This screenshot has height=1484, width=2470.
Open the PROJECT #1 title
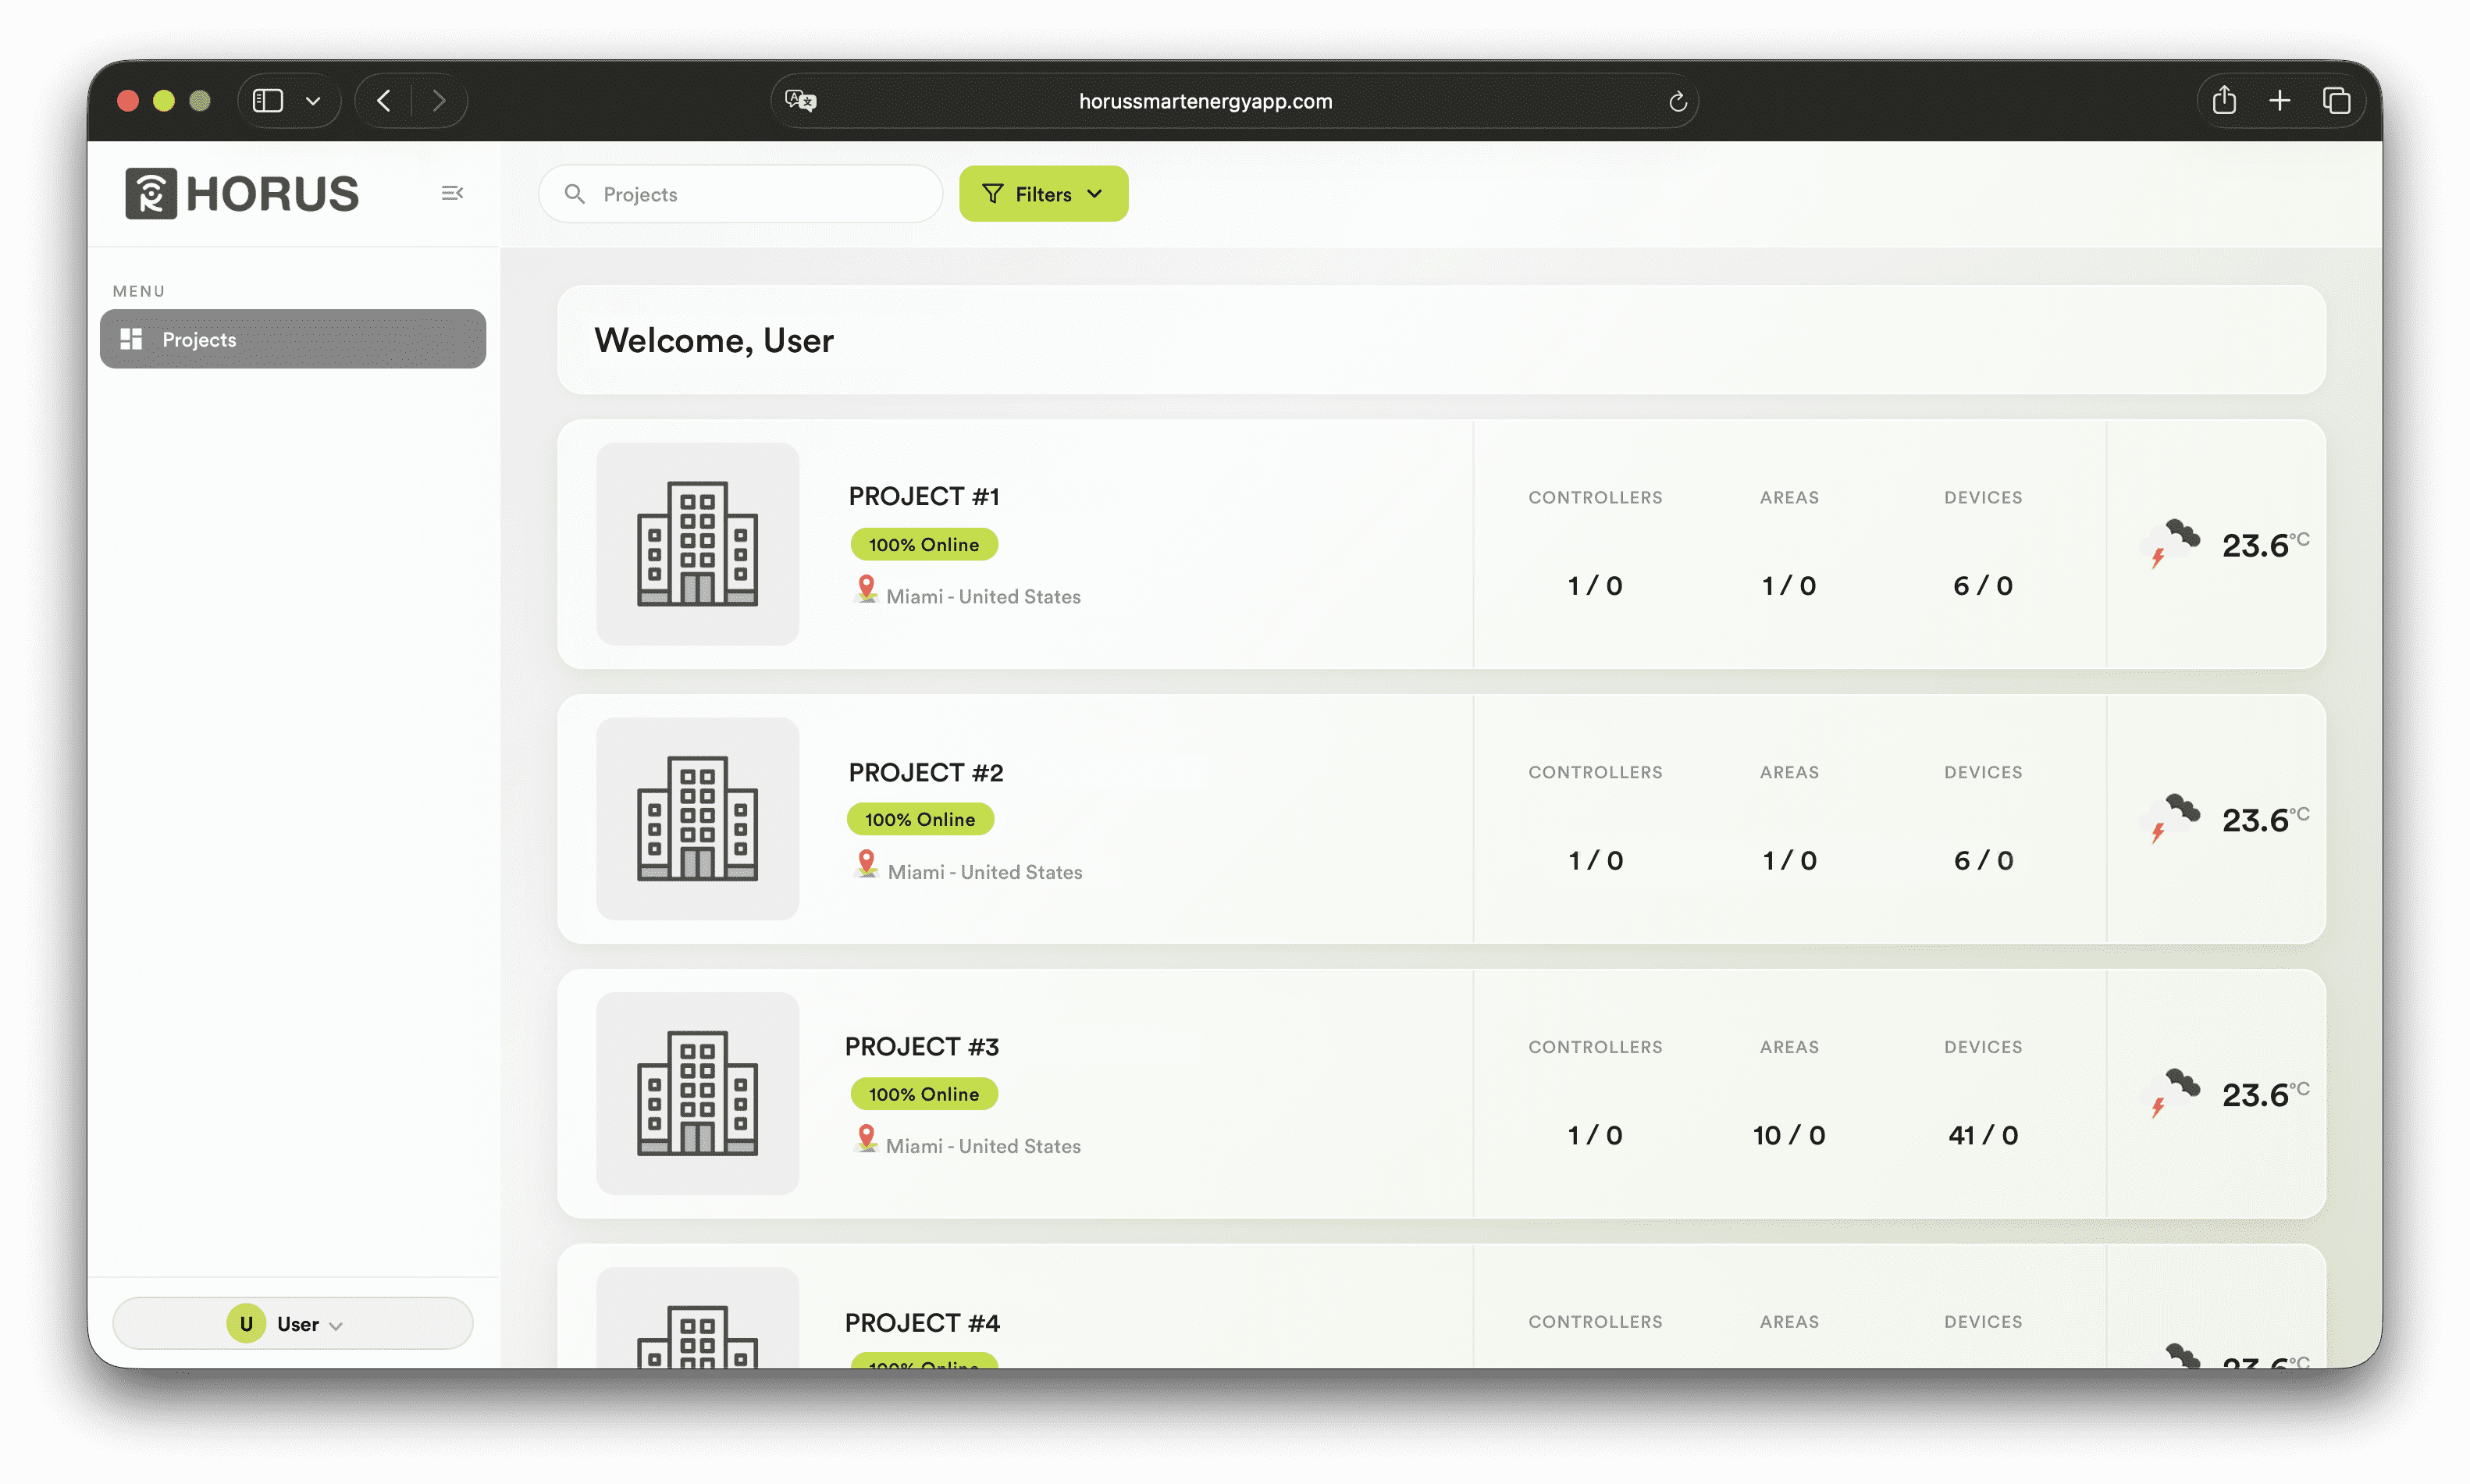point(924,496)
